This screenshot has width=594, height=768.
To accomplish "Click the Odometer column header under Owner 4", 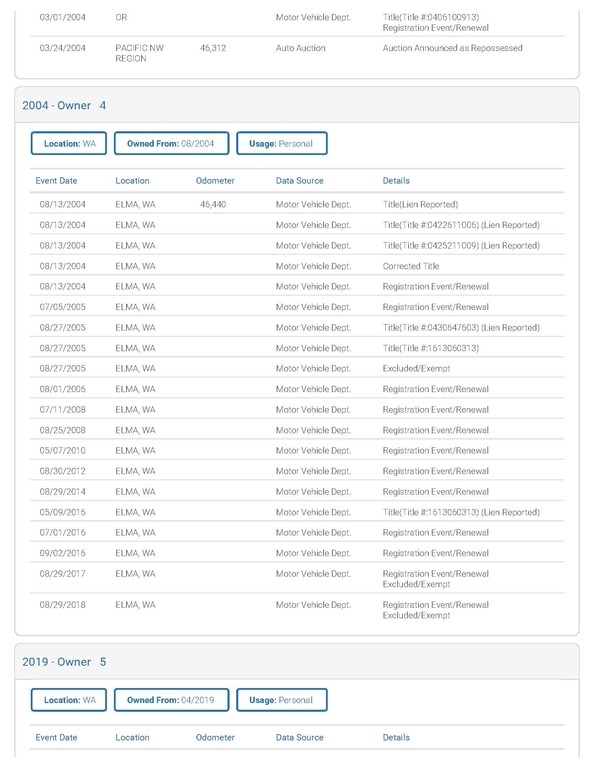I will tap(215, 181).
